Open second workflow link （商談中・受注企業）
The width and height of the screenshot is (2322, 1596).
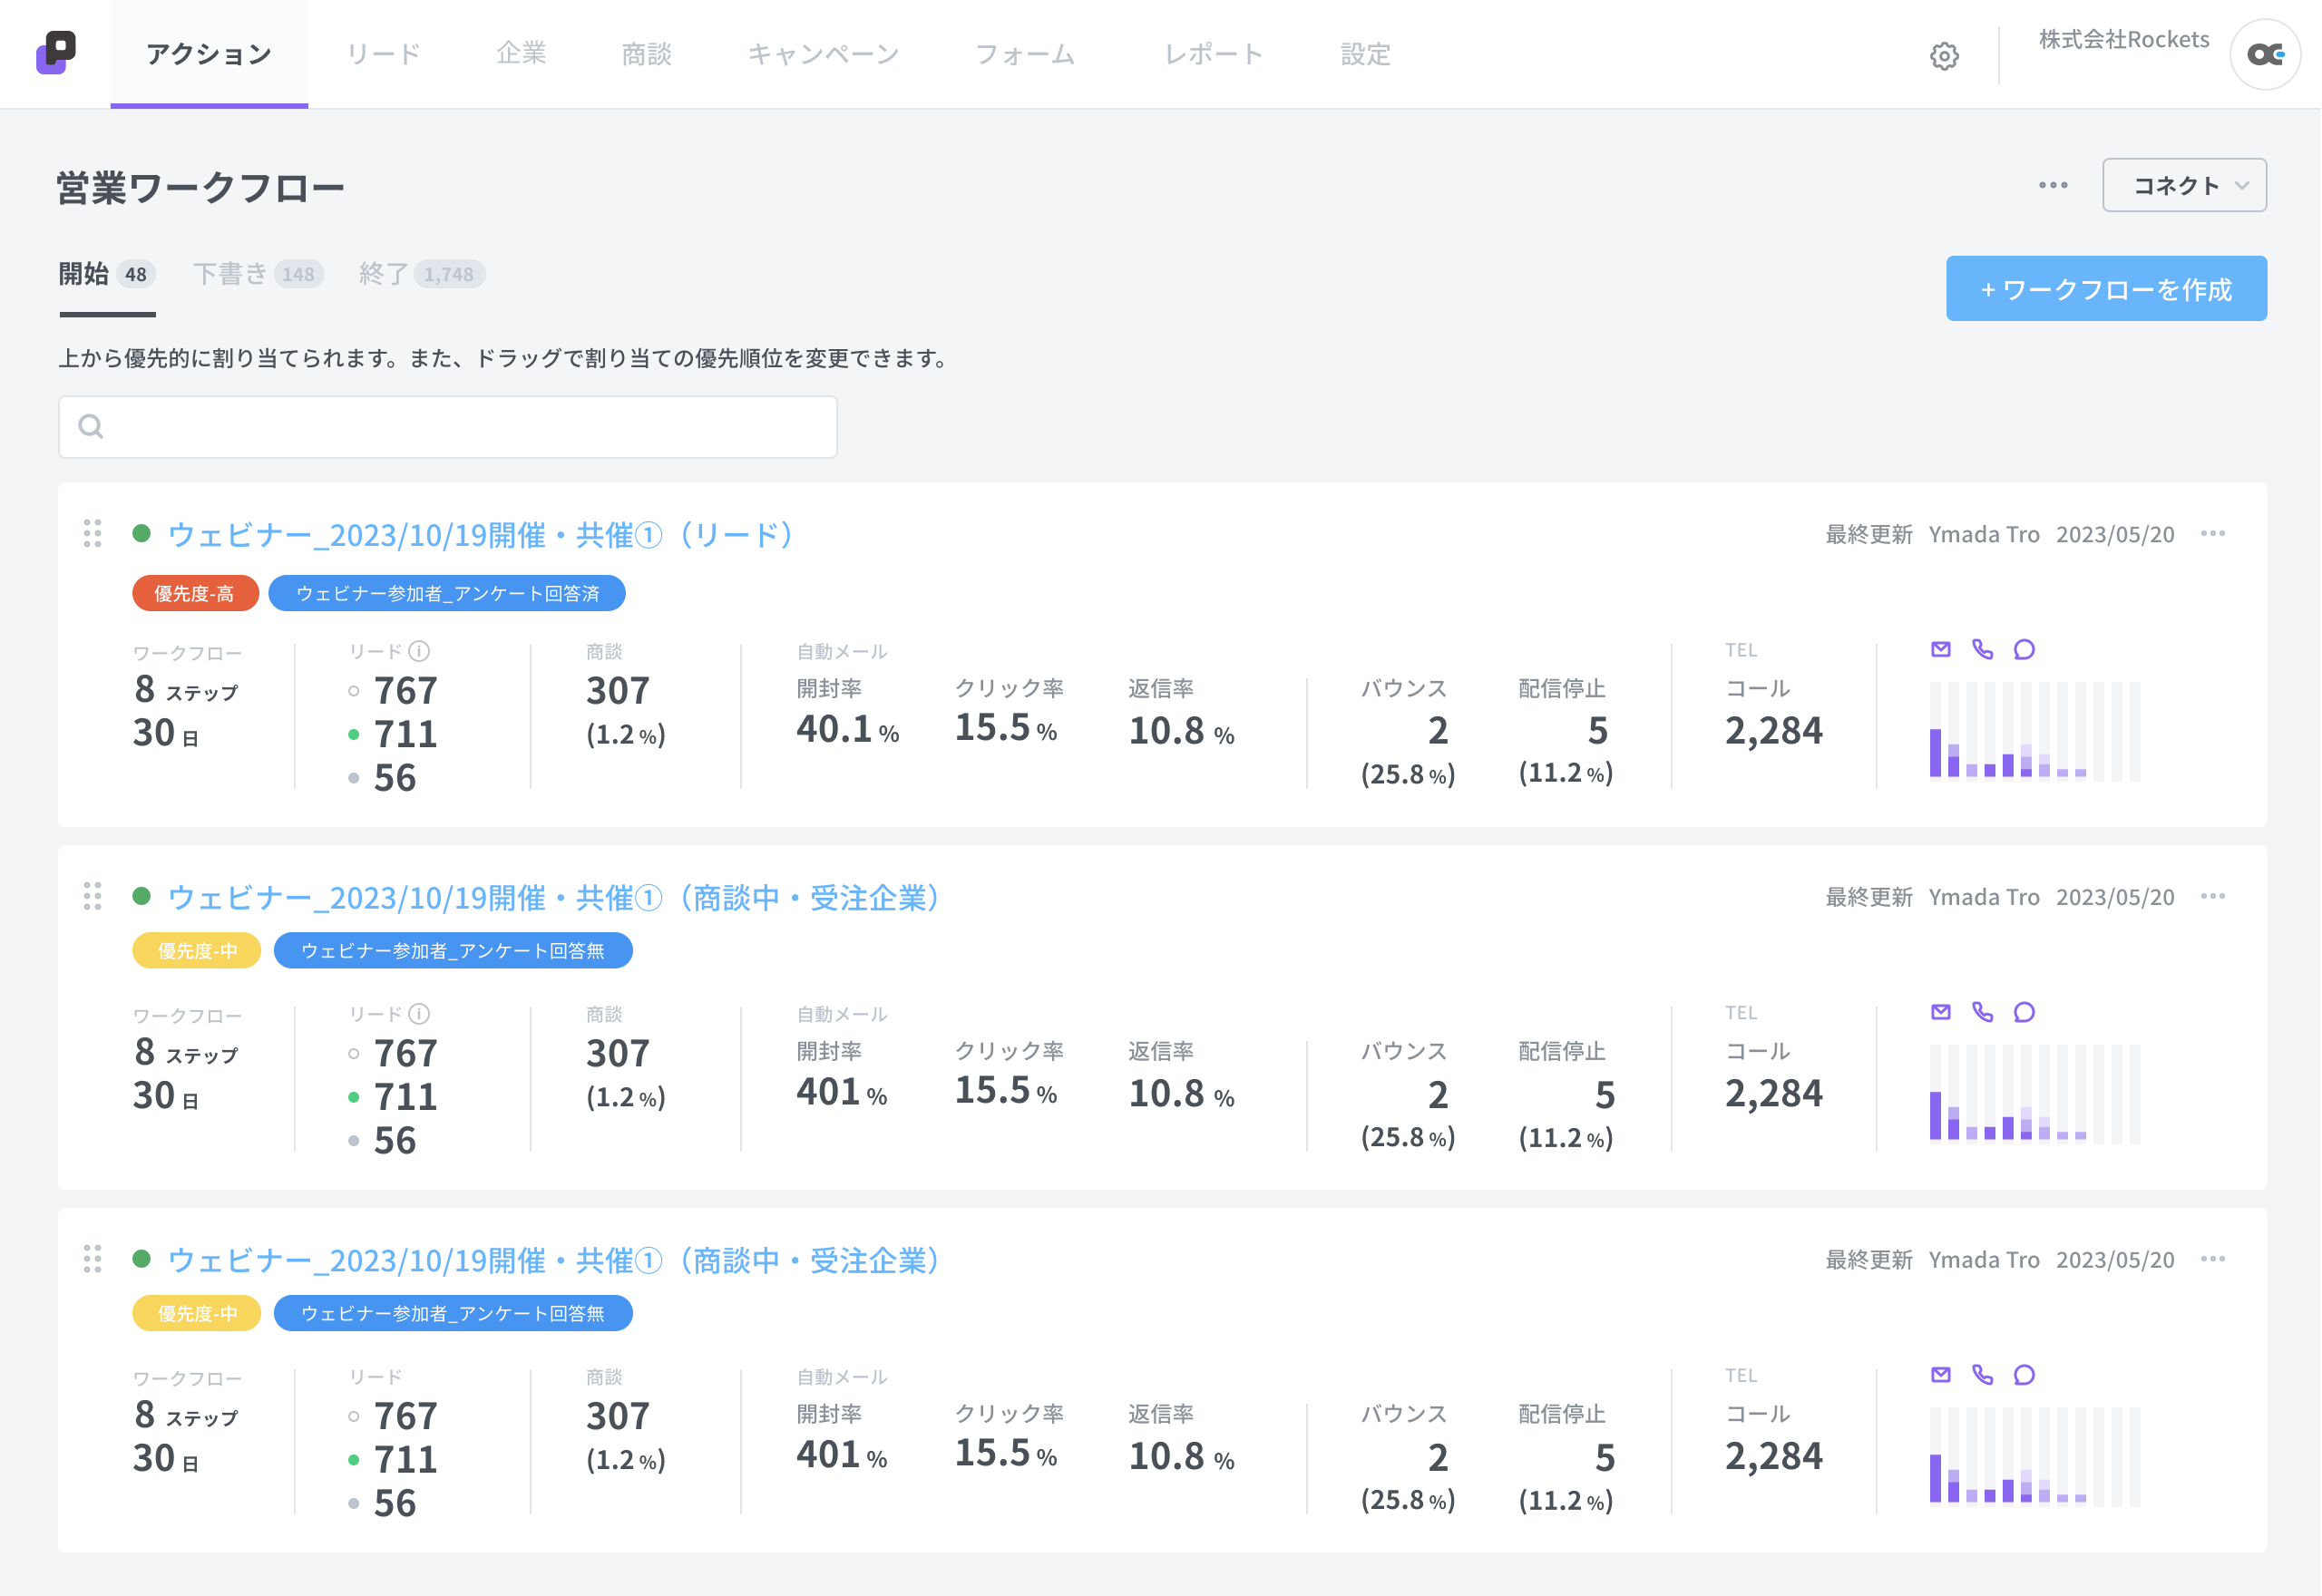coord(555,898)
